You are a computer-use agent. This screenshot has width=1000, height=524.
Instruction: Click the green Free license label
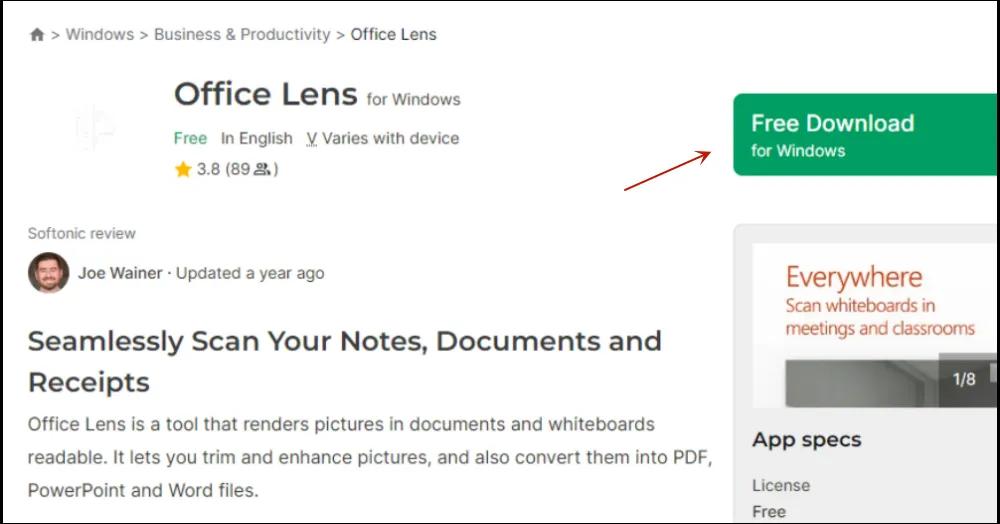[x=190, y=138]
